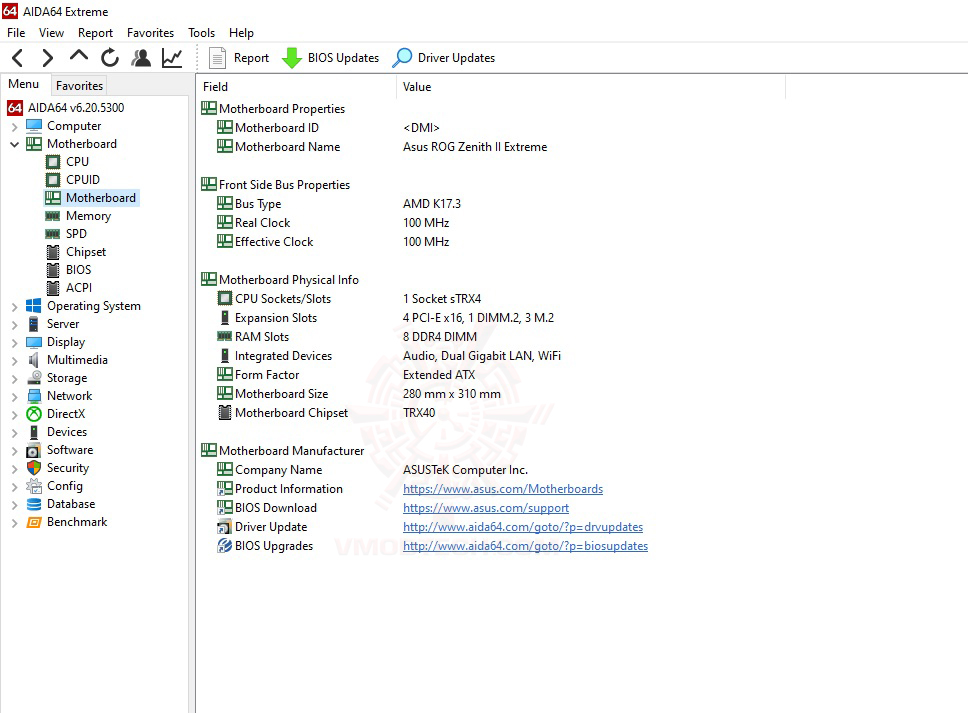
Task: Click the Operating System Windows icon
Action: point(34,306)
